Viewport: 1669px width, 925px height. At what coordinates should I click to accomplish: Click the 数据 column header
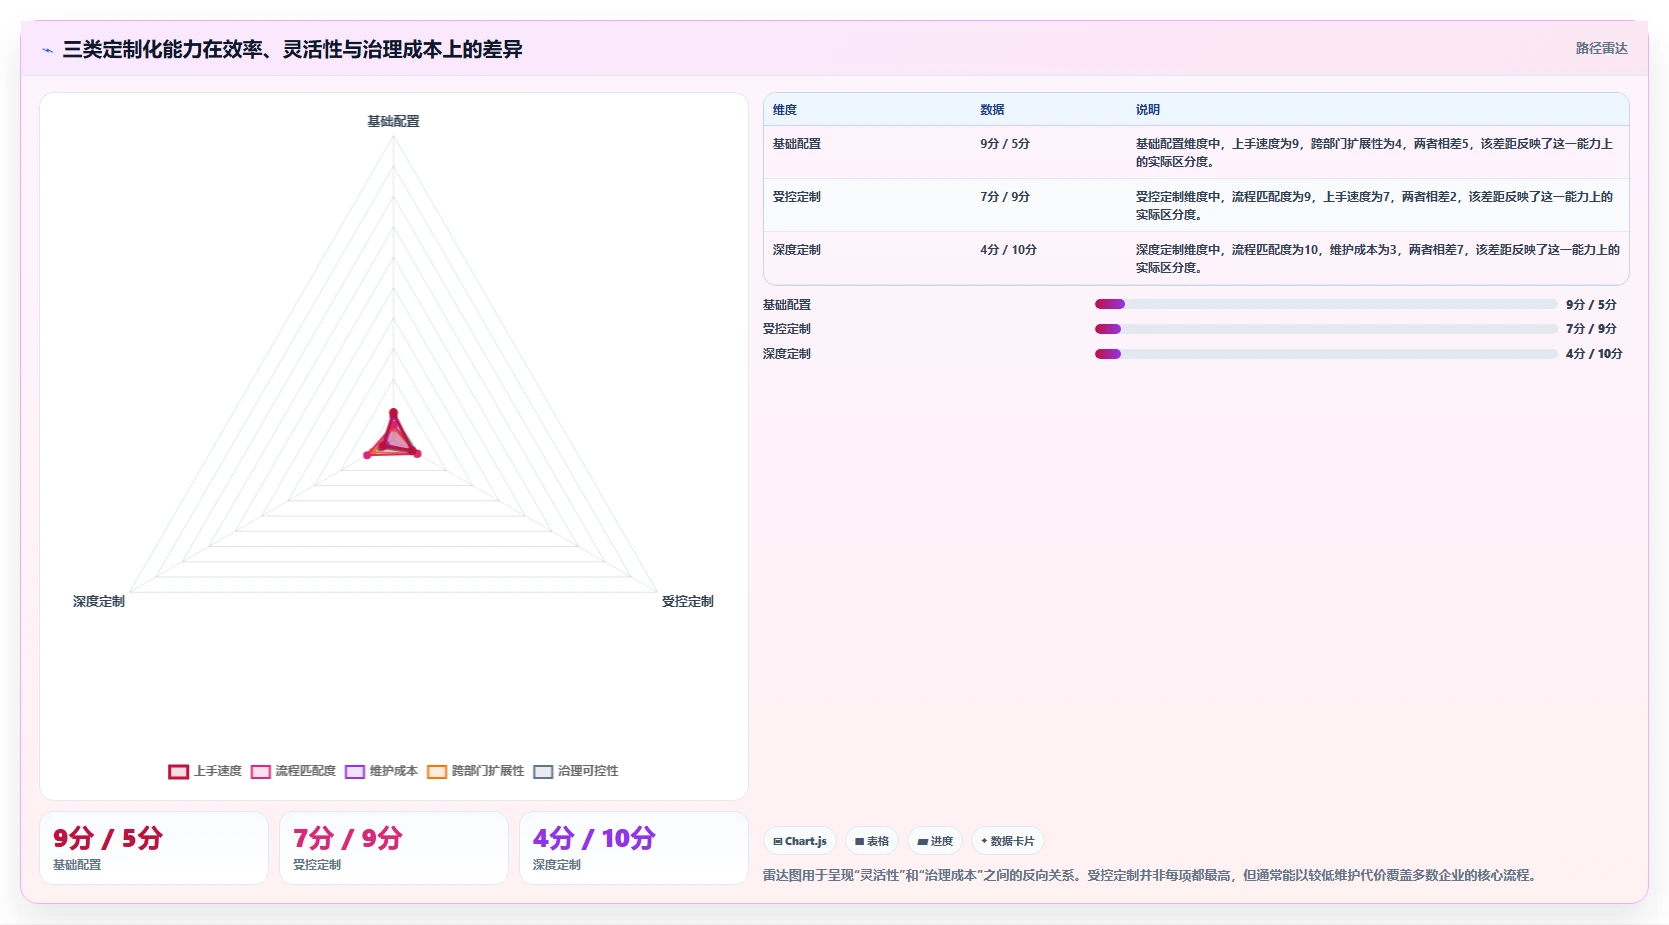tap(992, 110)
